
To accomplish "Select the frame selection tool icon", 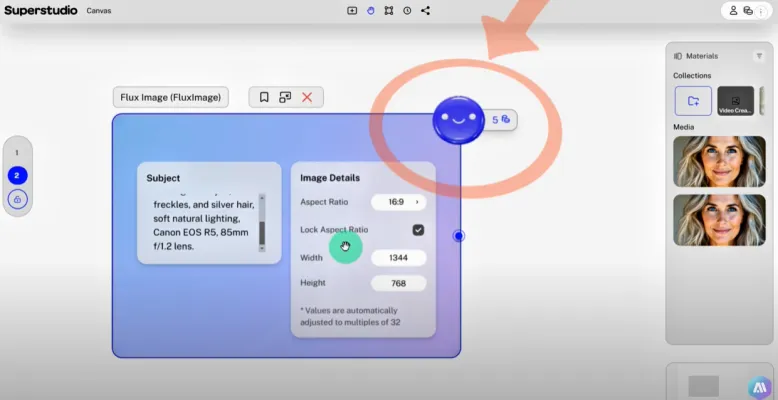I will tap(388, 10).
